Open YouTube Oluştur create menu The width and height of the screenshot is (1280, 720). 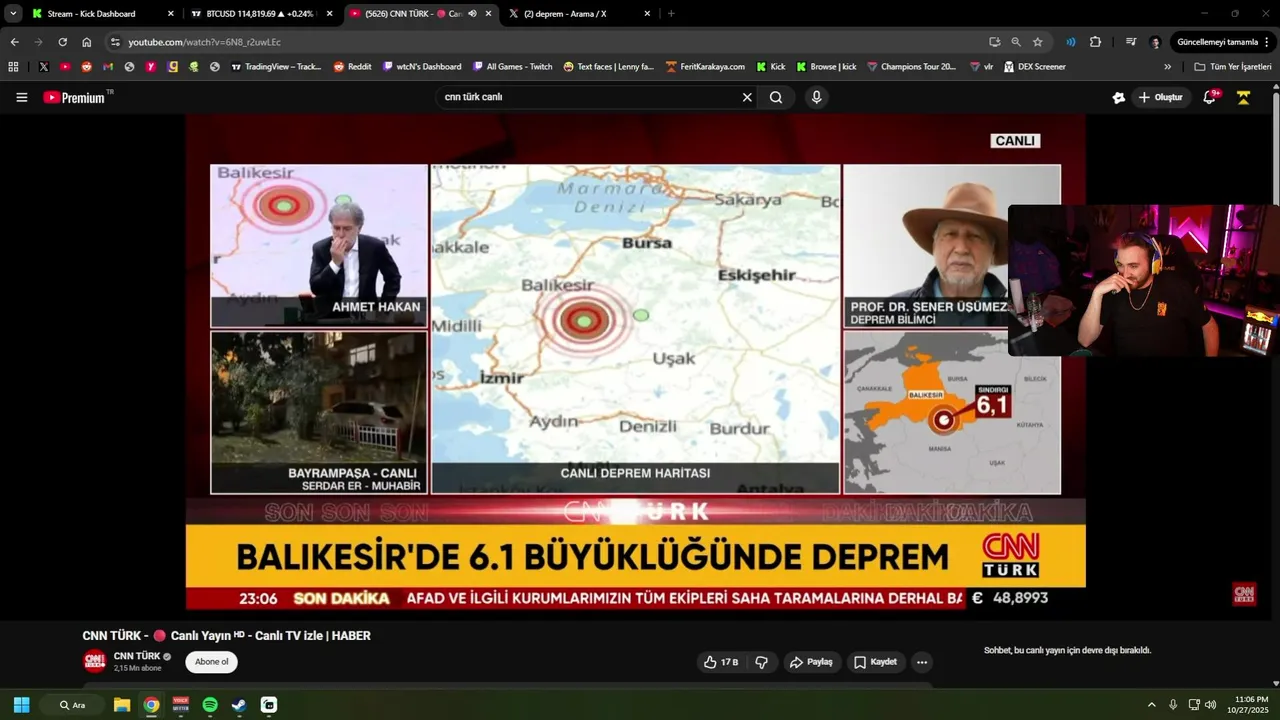point(1161,97)
